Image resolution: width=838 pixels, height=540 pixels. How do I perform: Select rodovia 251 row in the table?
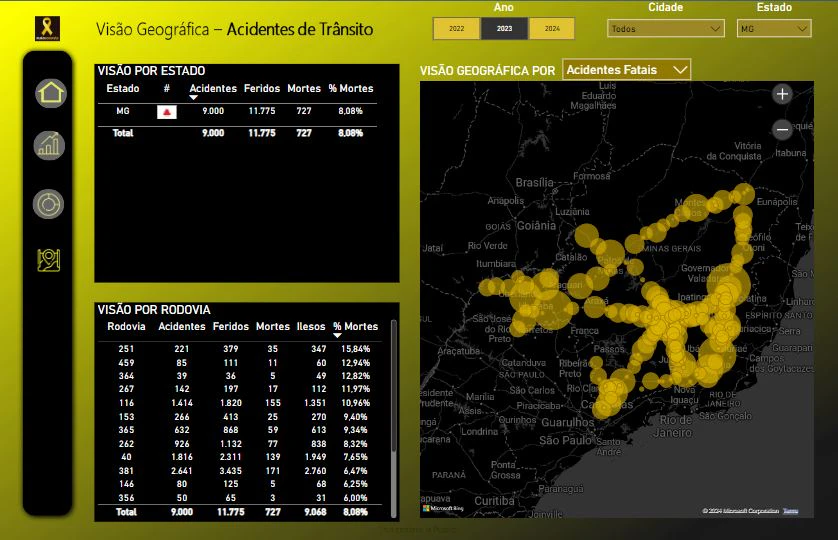(x=239, y=349)
